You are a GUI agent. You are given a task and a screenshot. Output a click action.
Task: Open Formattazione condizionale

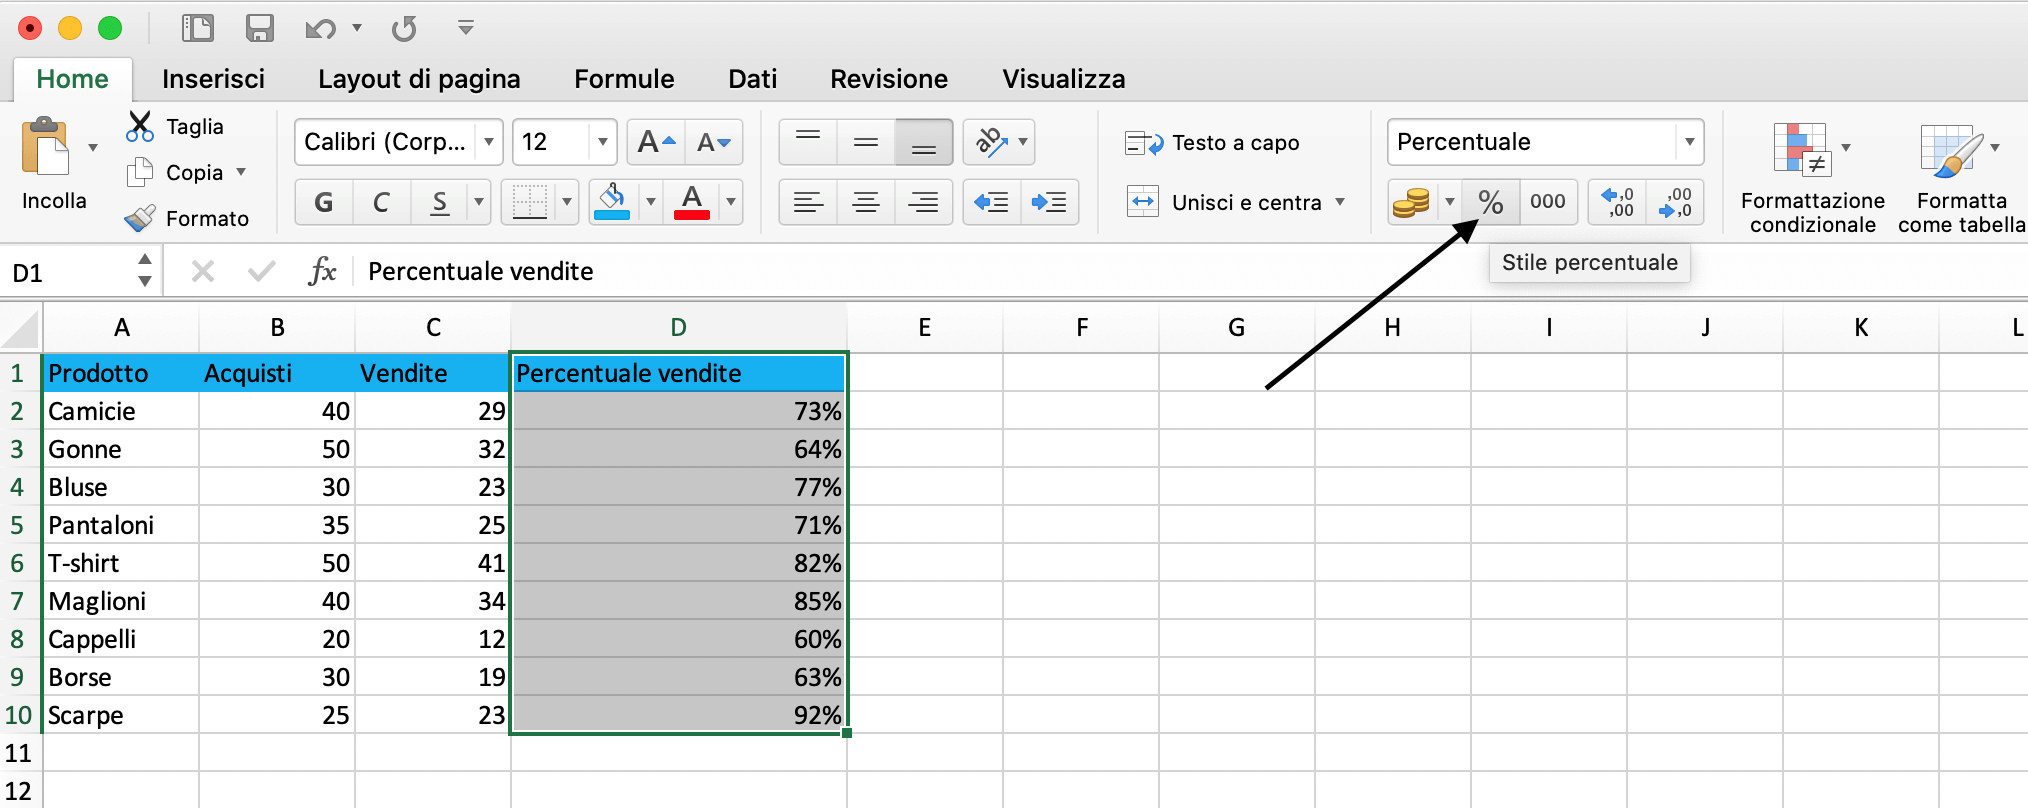click(1812, 178)
